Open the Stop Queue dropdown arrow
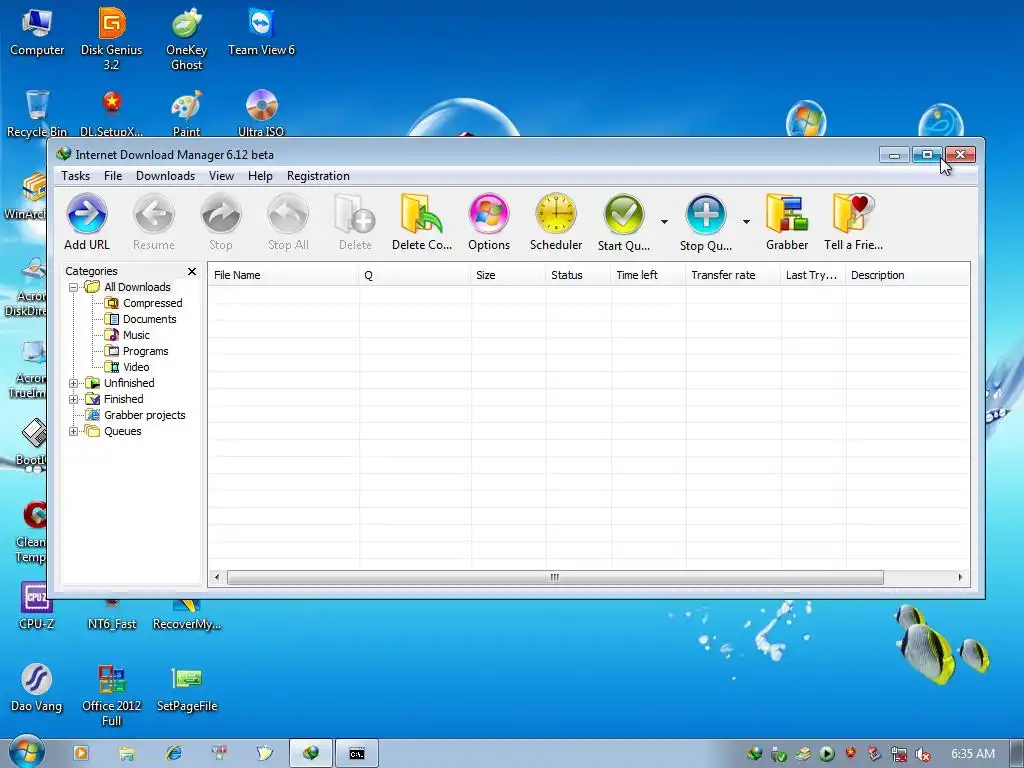1024x768 pixels. coord(746,222)
